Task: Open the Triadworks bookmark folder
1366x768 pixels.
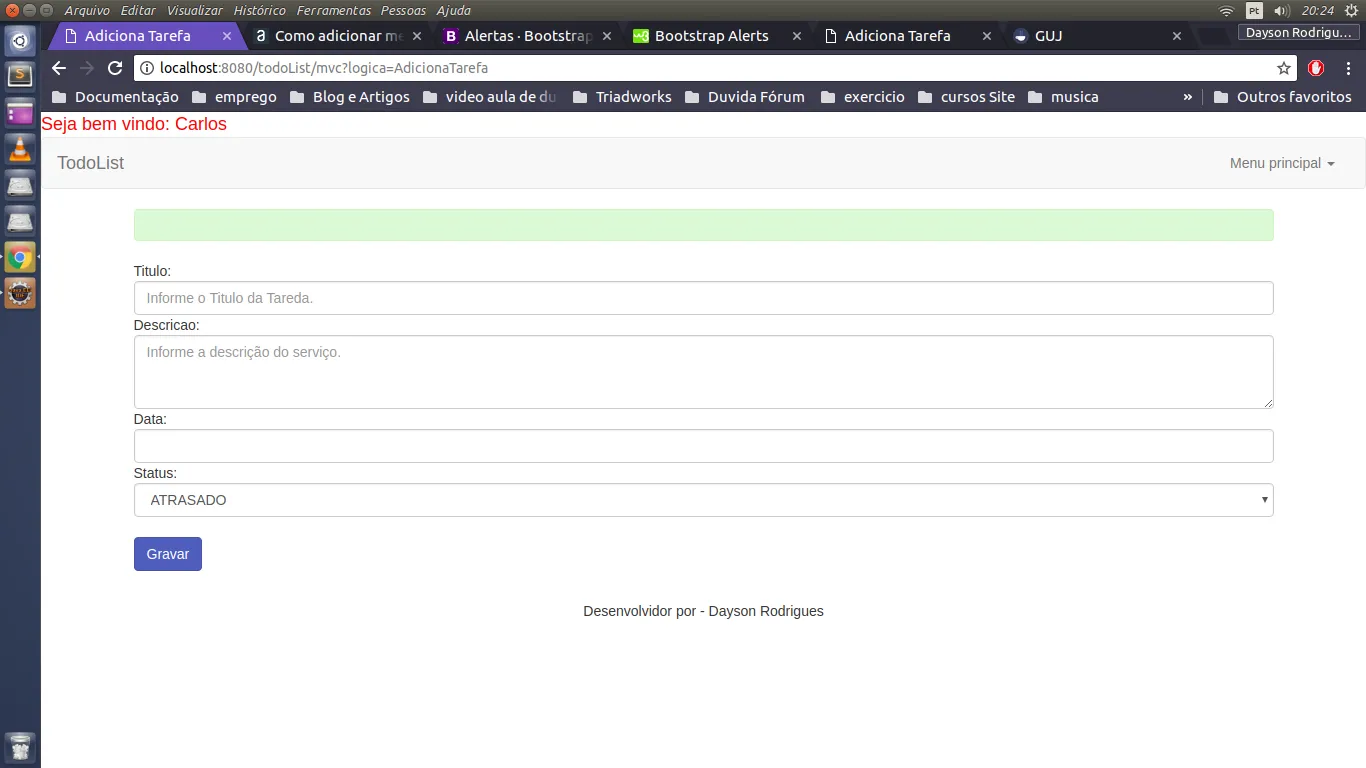Action: pos(622,97)
